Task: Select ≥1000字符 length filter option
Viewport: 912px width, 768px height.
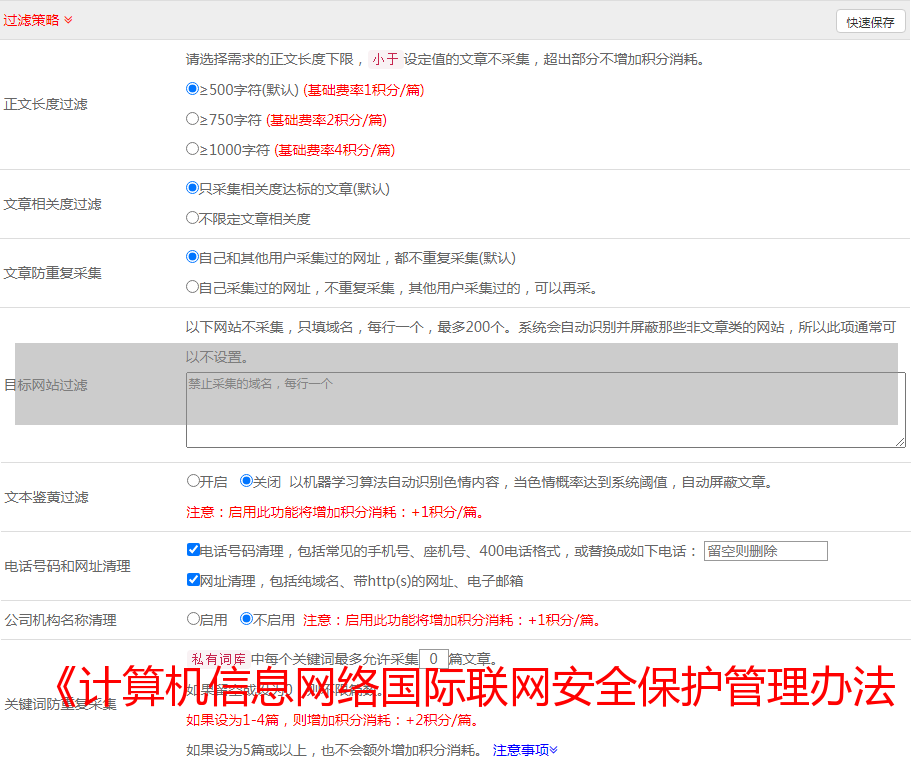Action: 193,149
